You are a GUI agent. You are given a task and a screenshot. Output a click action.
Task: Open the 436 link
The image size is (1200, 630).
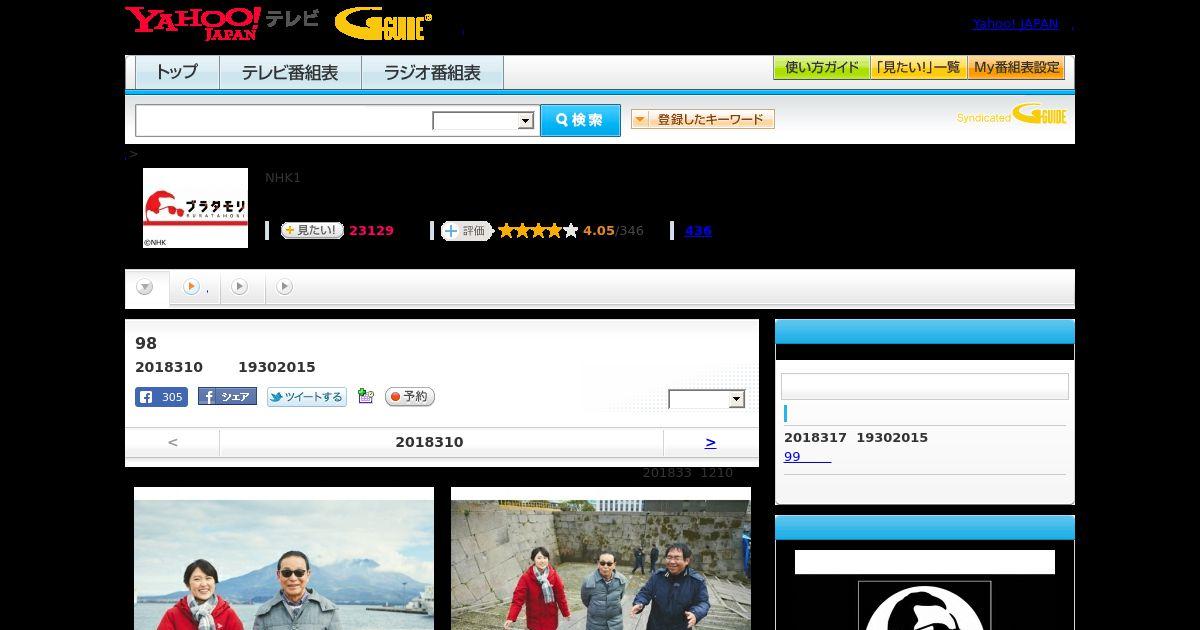(698, 231)
